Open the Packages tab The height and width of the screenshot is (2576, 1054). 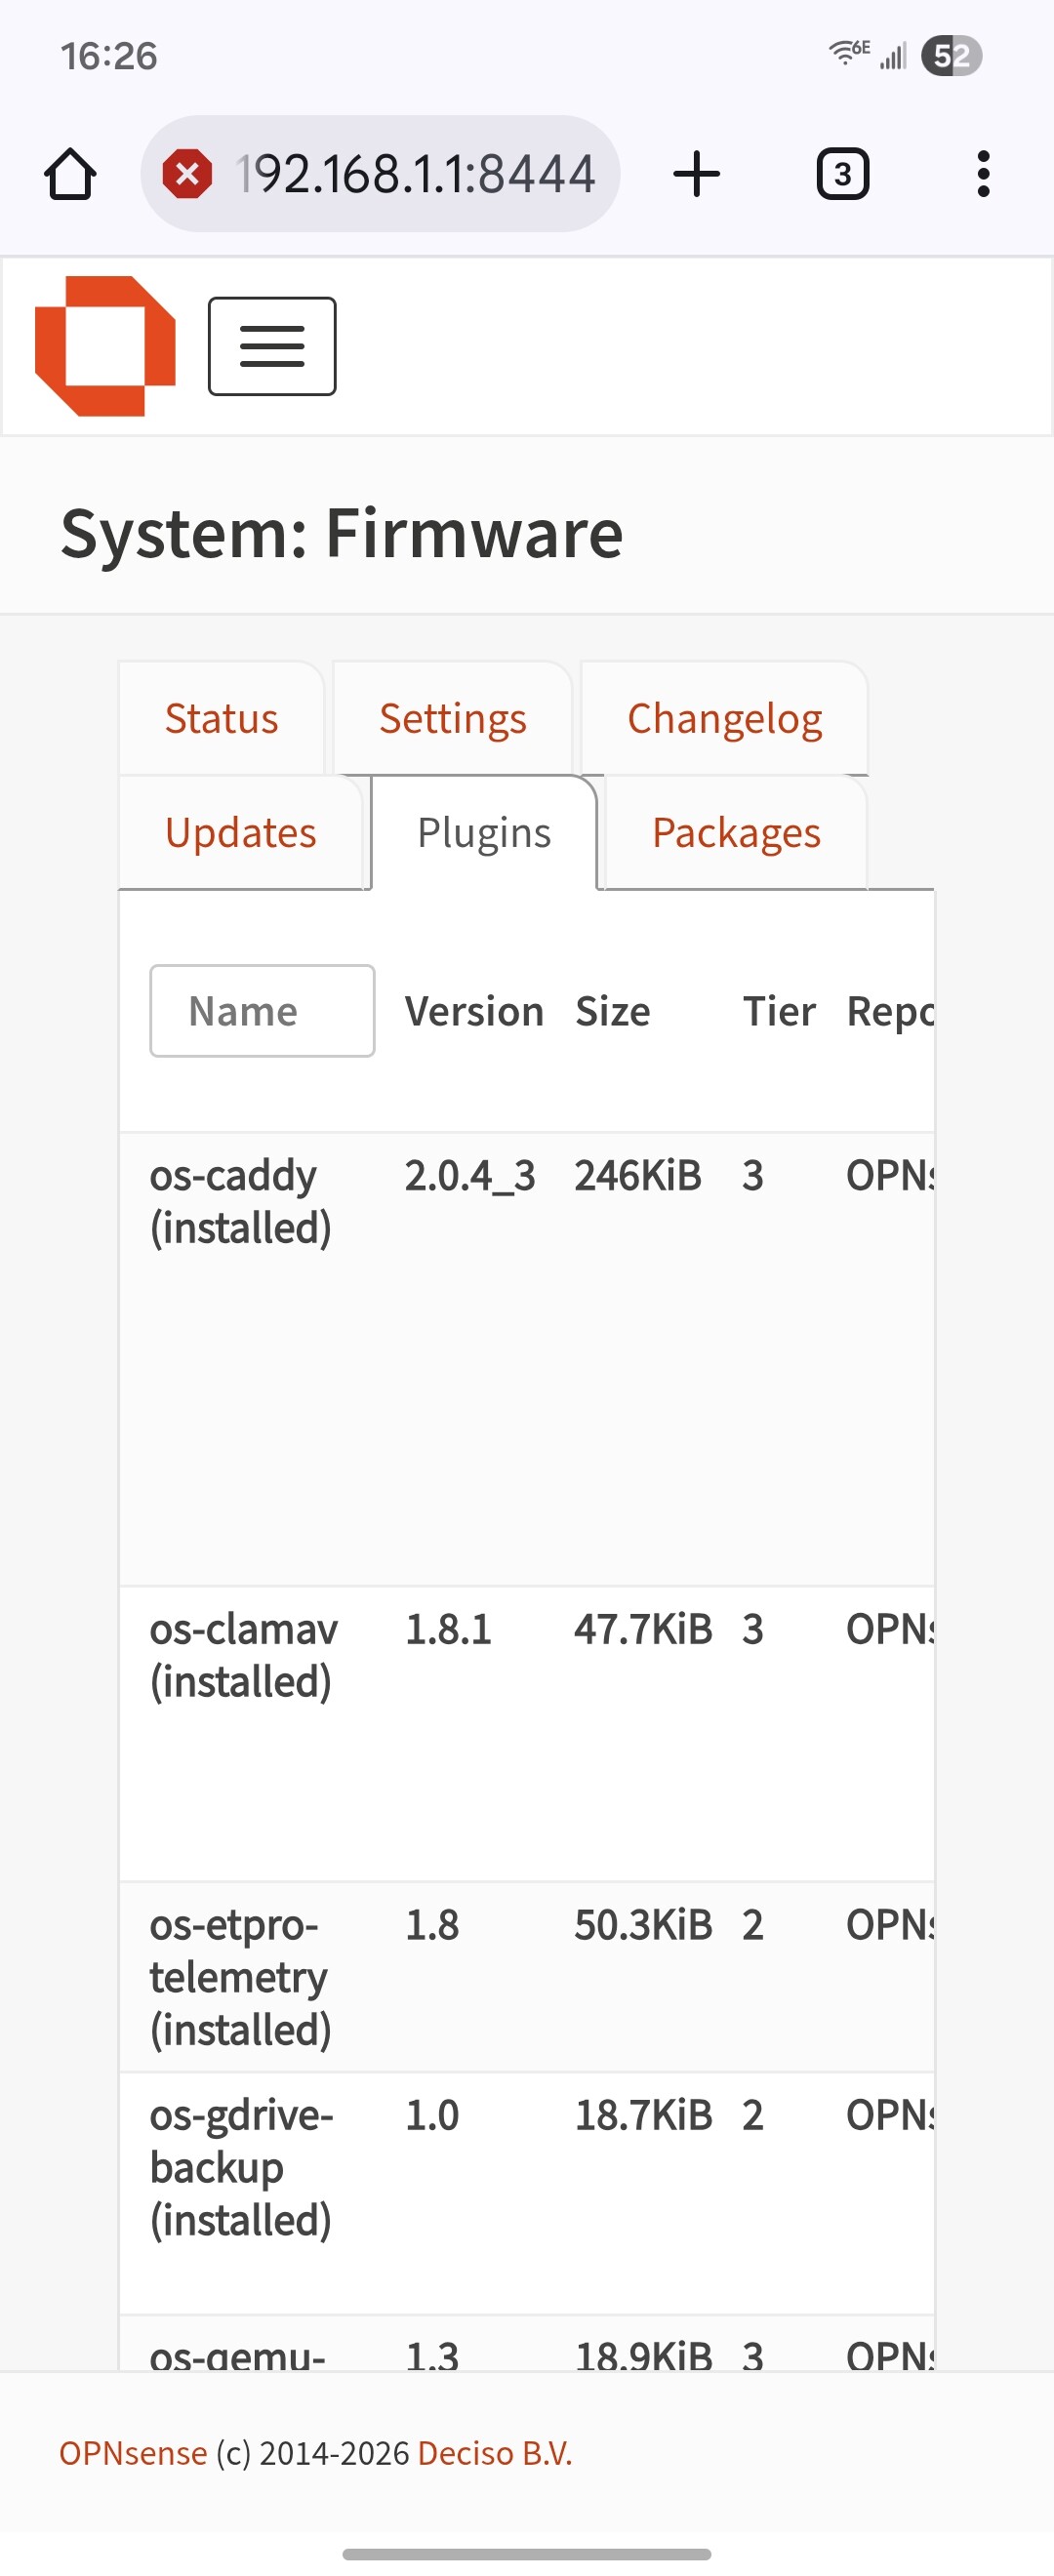pos(736,833)
